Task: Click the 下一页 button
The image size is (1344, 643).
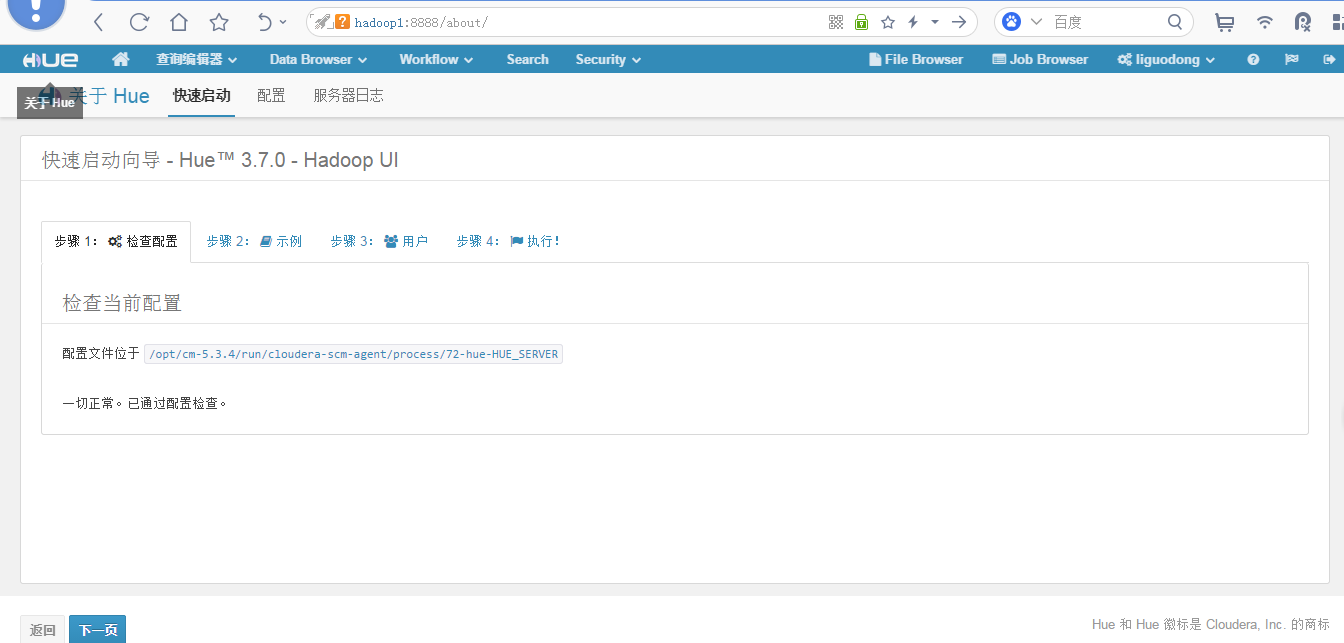Action: point(98,630)
